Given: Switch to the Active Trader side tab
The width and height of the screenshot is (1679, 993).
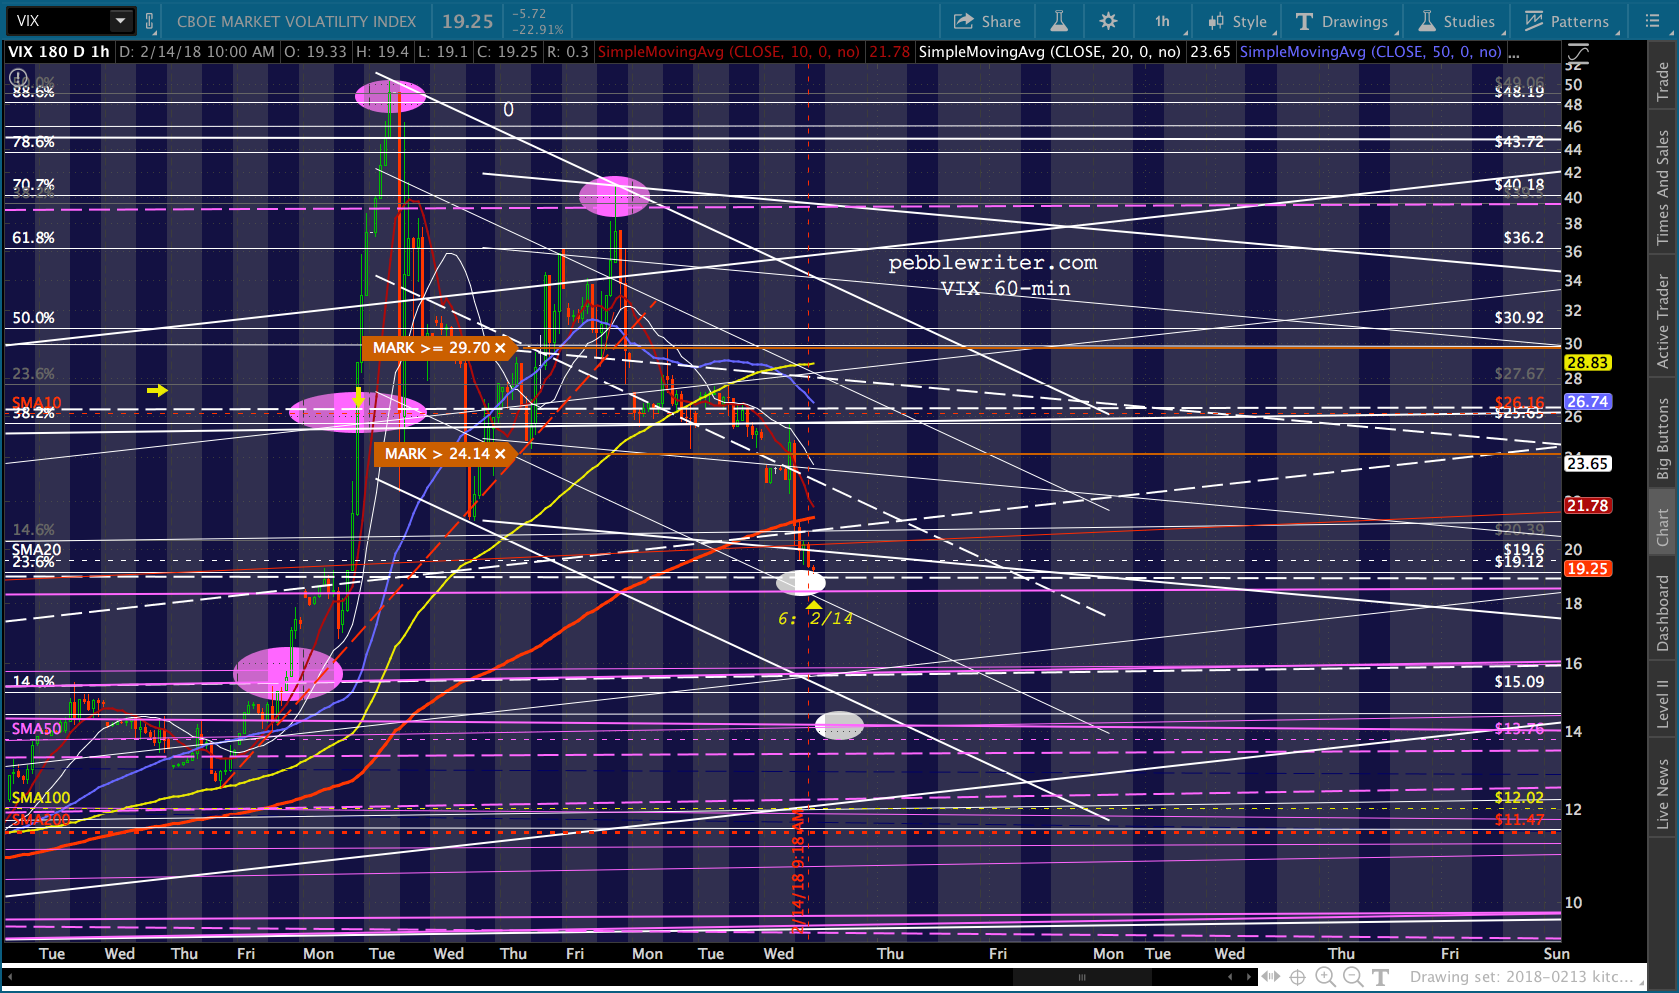Looking at the screenshot, I should coord(1663,322).
